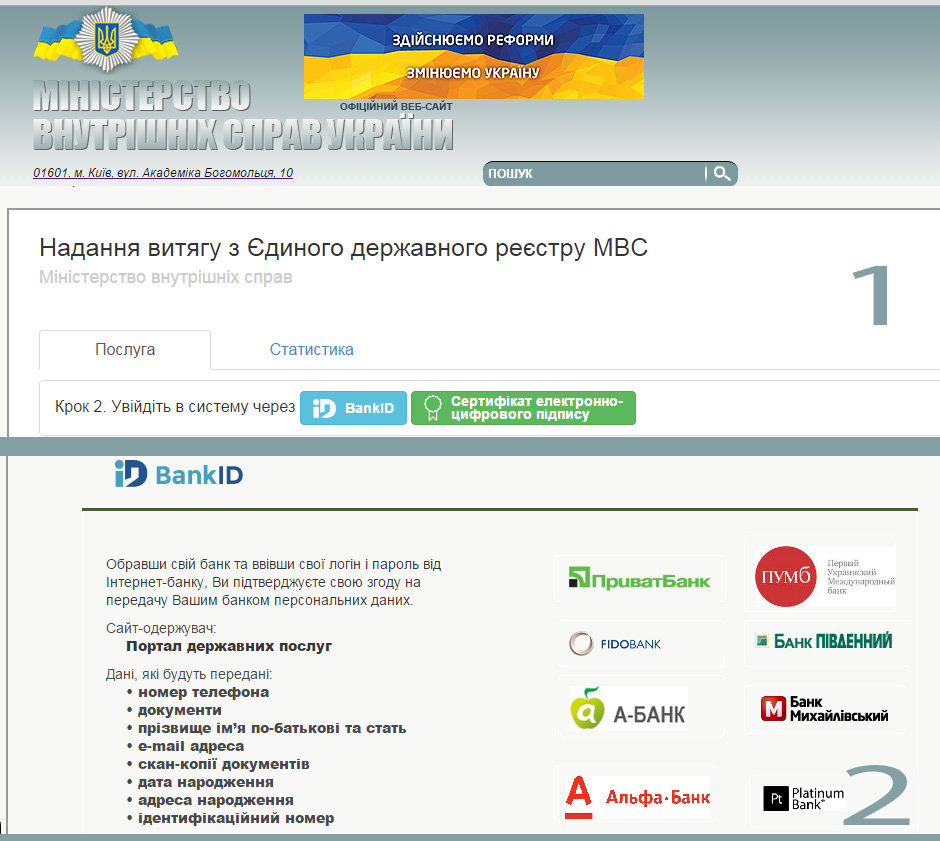Click the Міністерство внутрішніх справ України title
The height and width of the screenshot is (841, 940).
pos(243,116)
